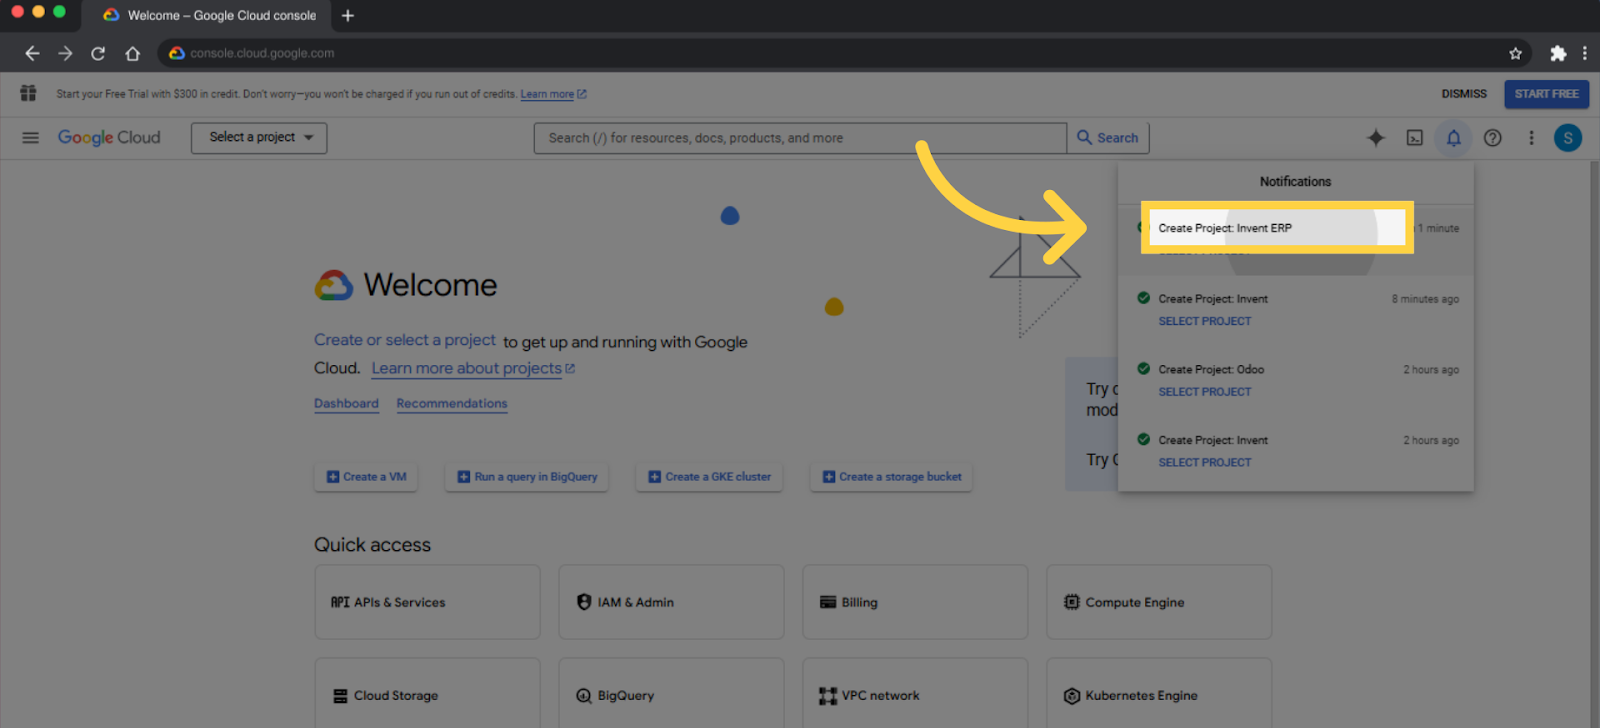Select project for 8 minutes ago Invent notification
Image resolution: width=1600 pixels, height=728 pixels.
pos(1205,321)
